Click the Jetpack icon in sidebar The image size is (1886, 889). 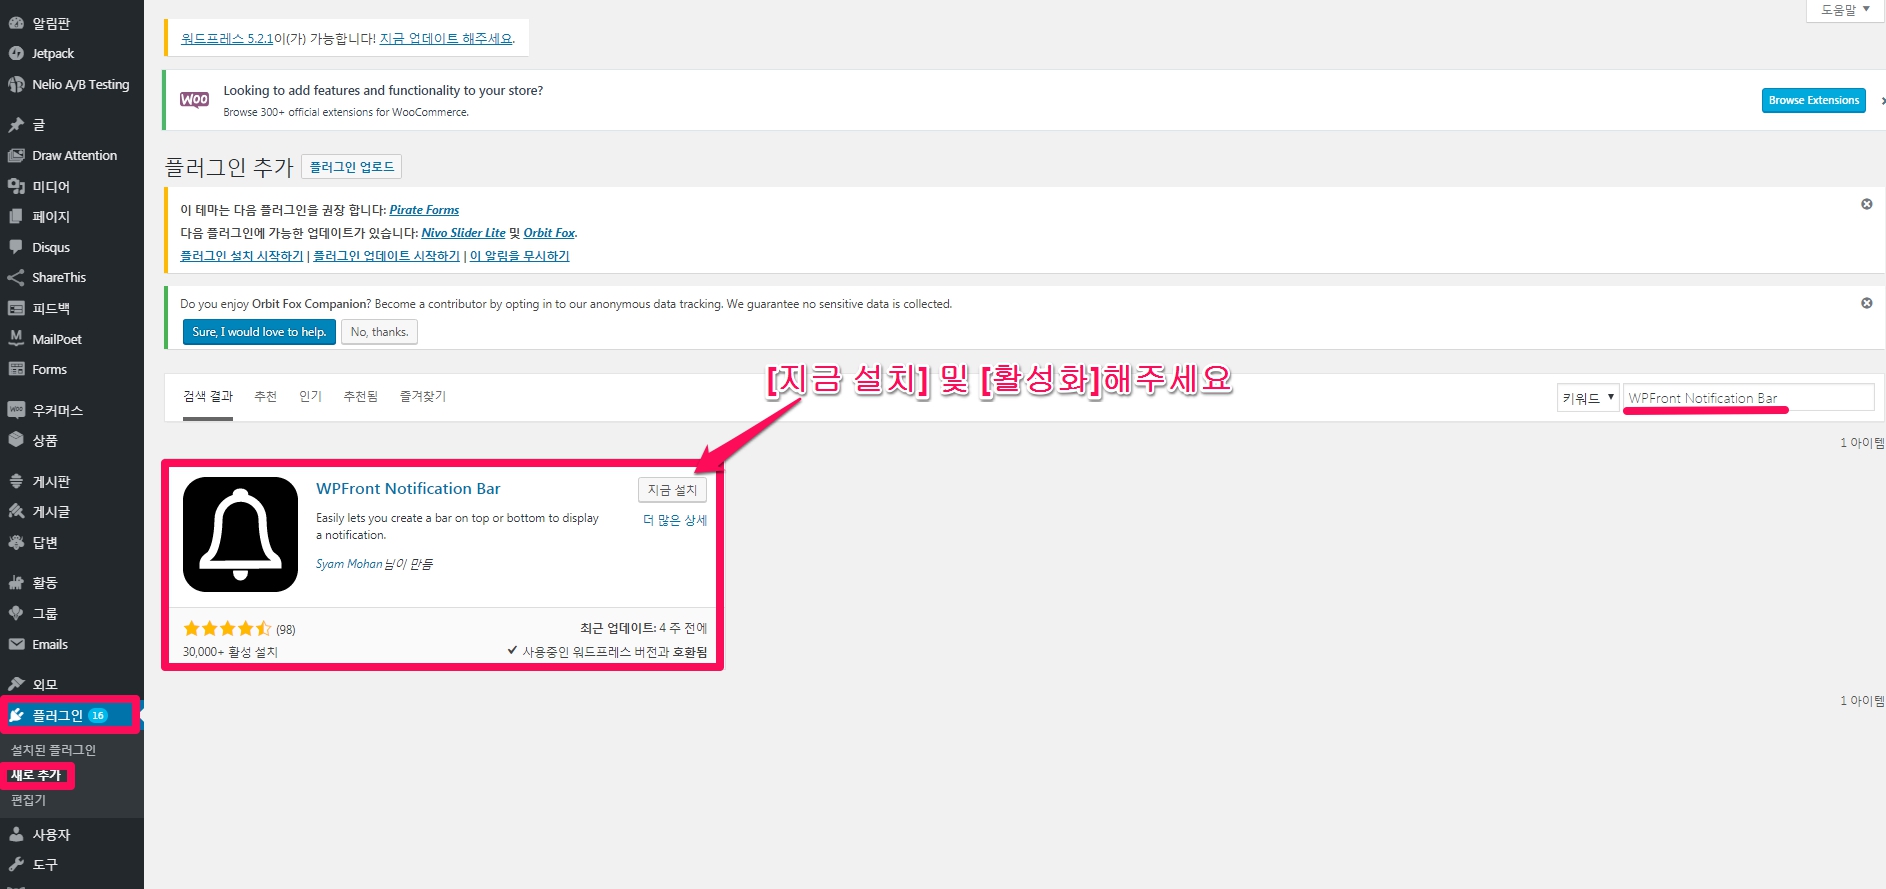16,54
